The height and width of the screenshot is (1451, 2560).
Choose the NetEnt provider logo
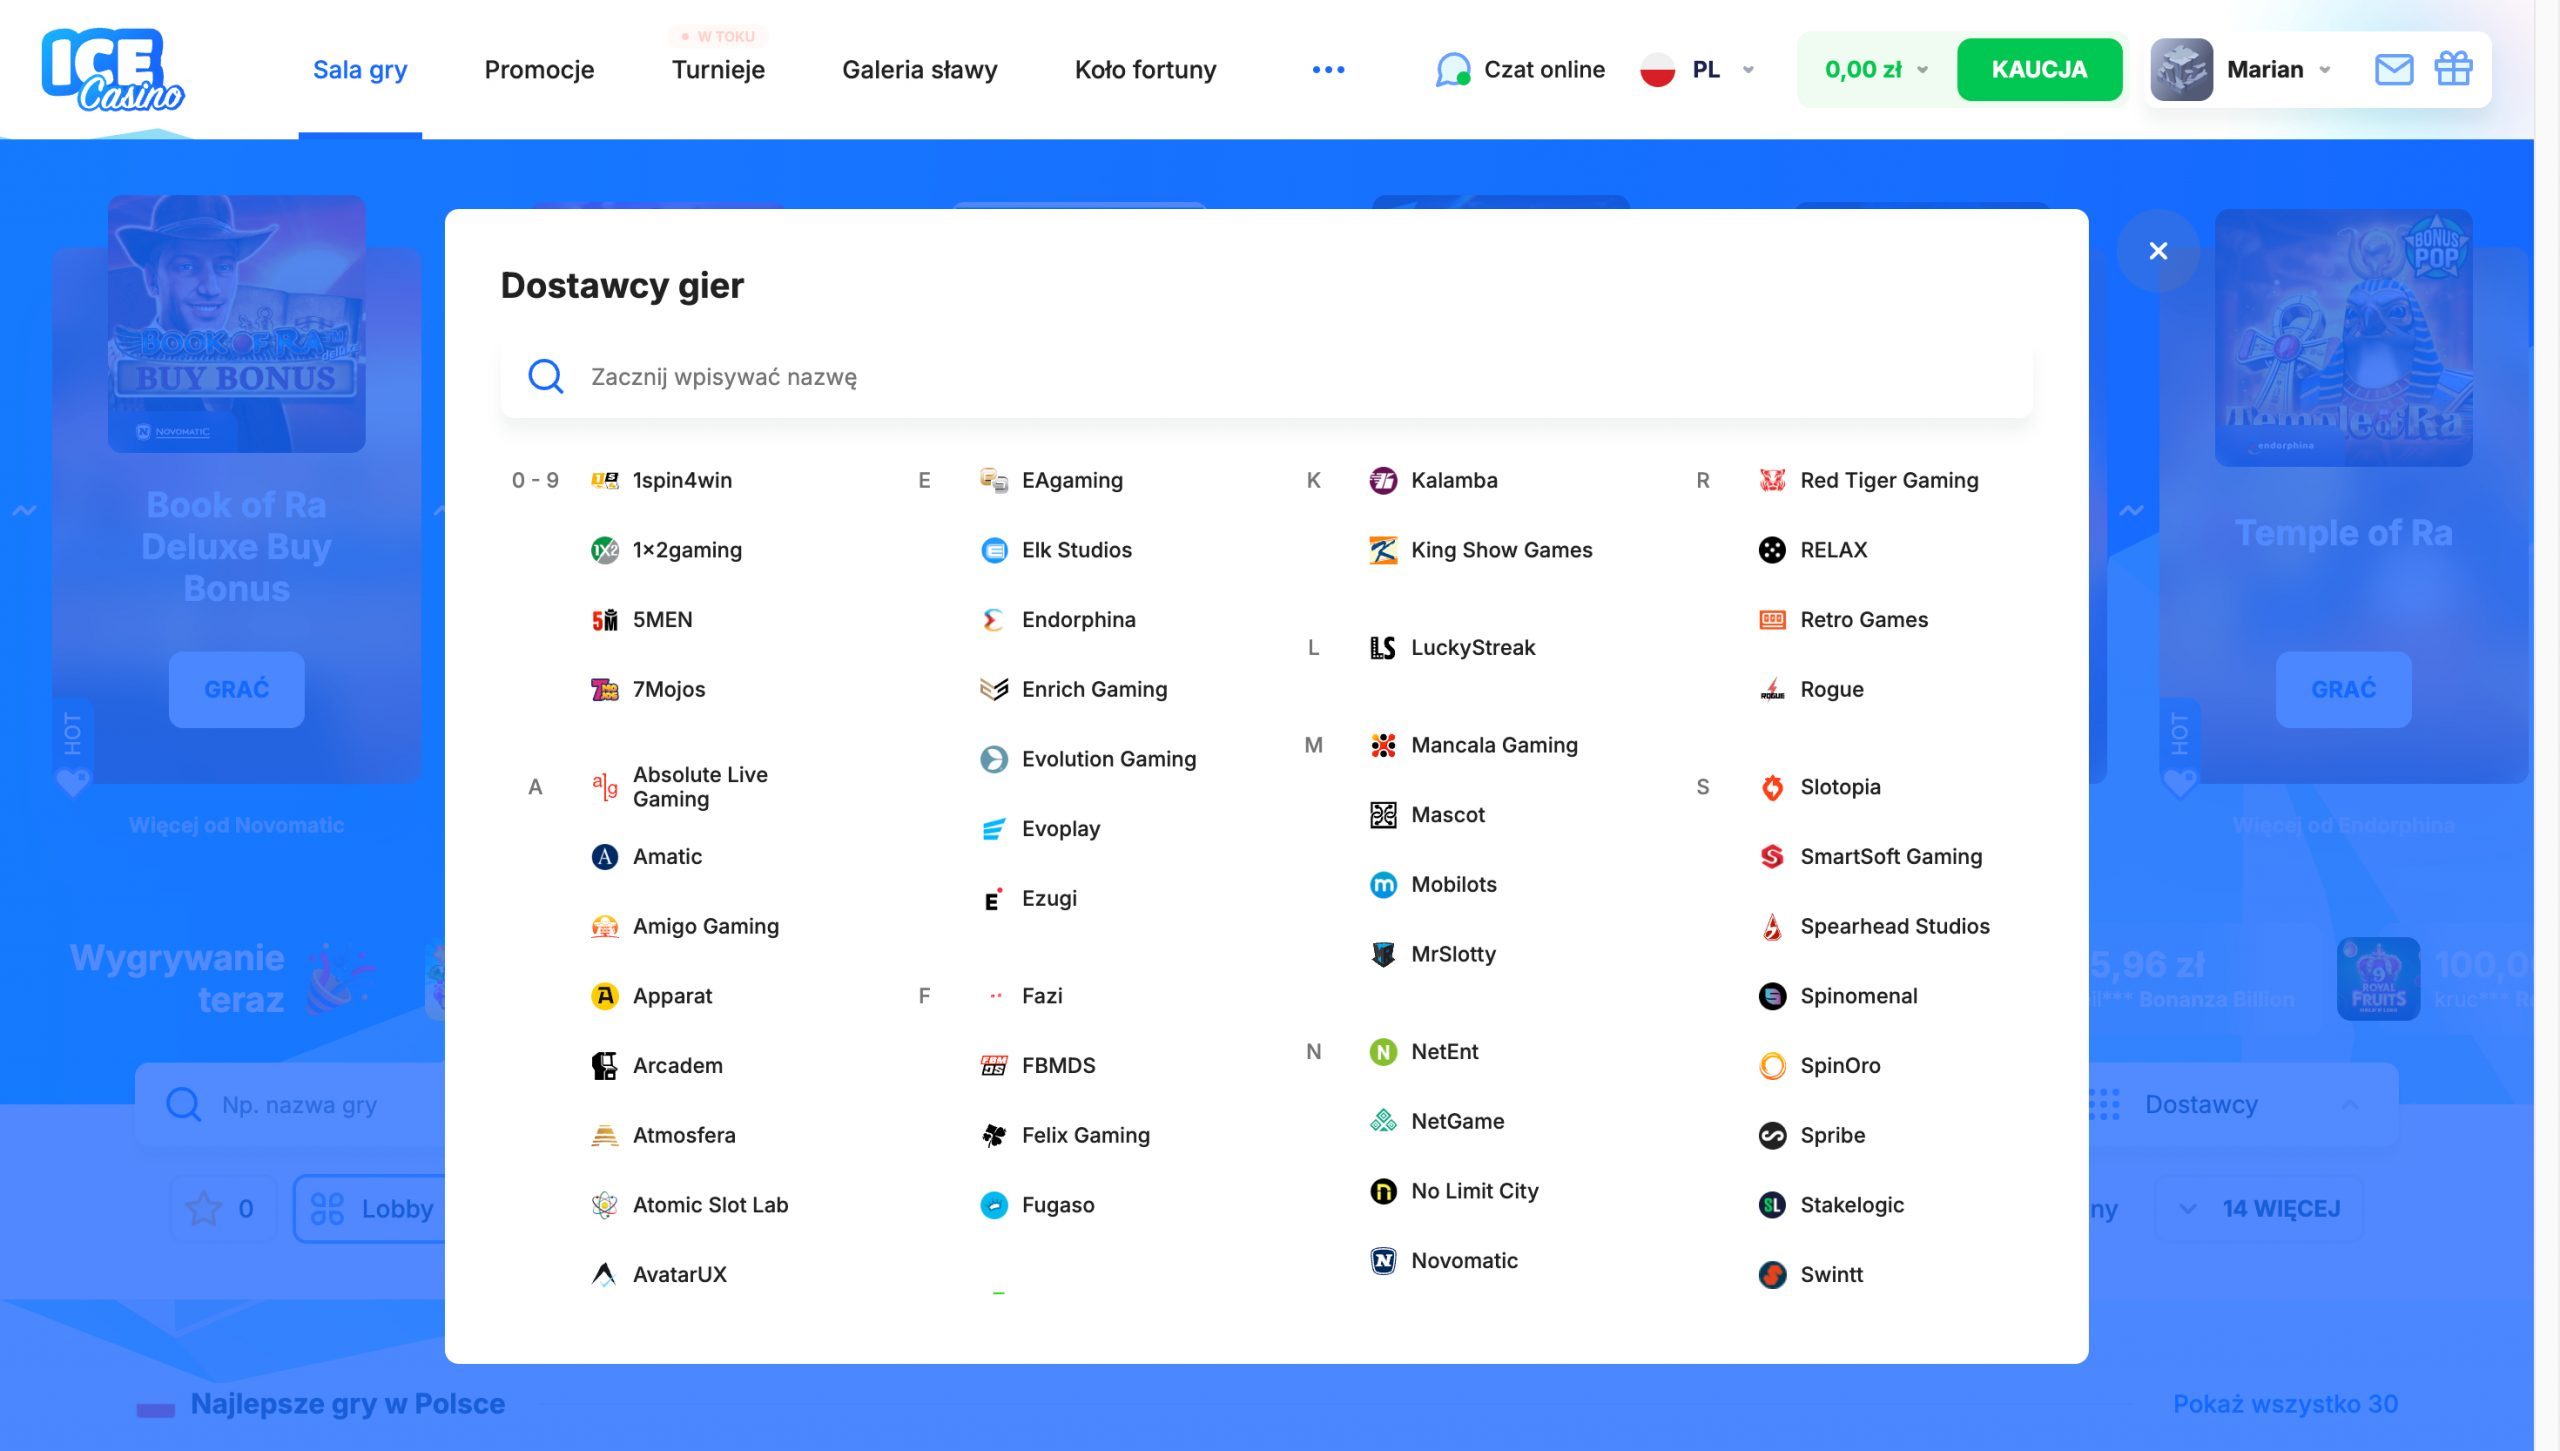coord(1382,1051)
